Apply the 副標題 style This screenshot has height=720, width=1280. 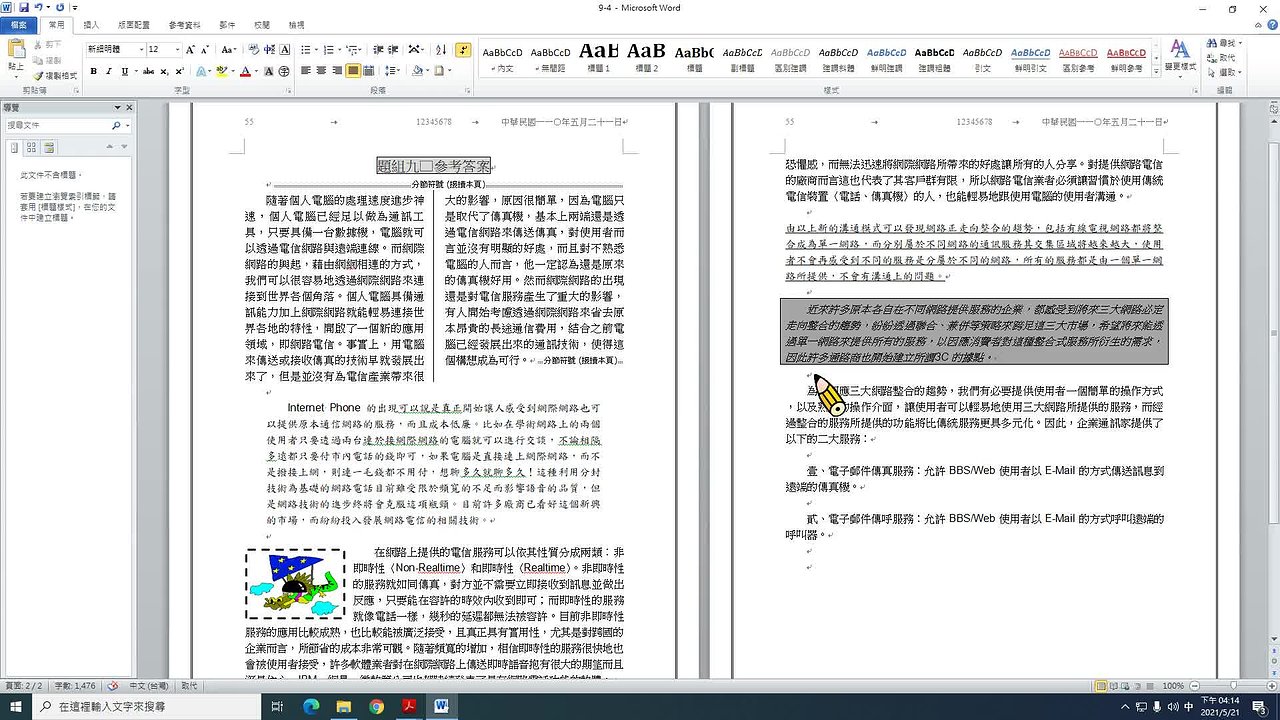(x=742, y=56)
